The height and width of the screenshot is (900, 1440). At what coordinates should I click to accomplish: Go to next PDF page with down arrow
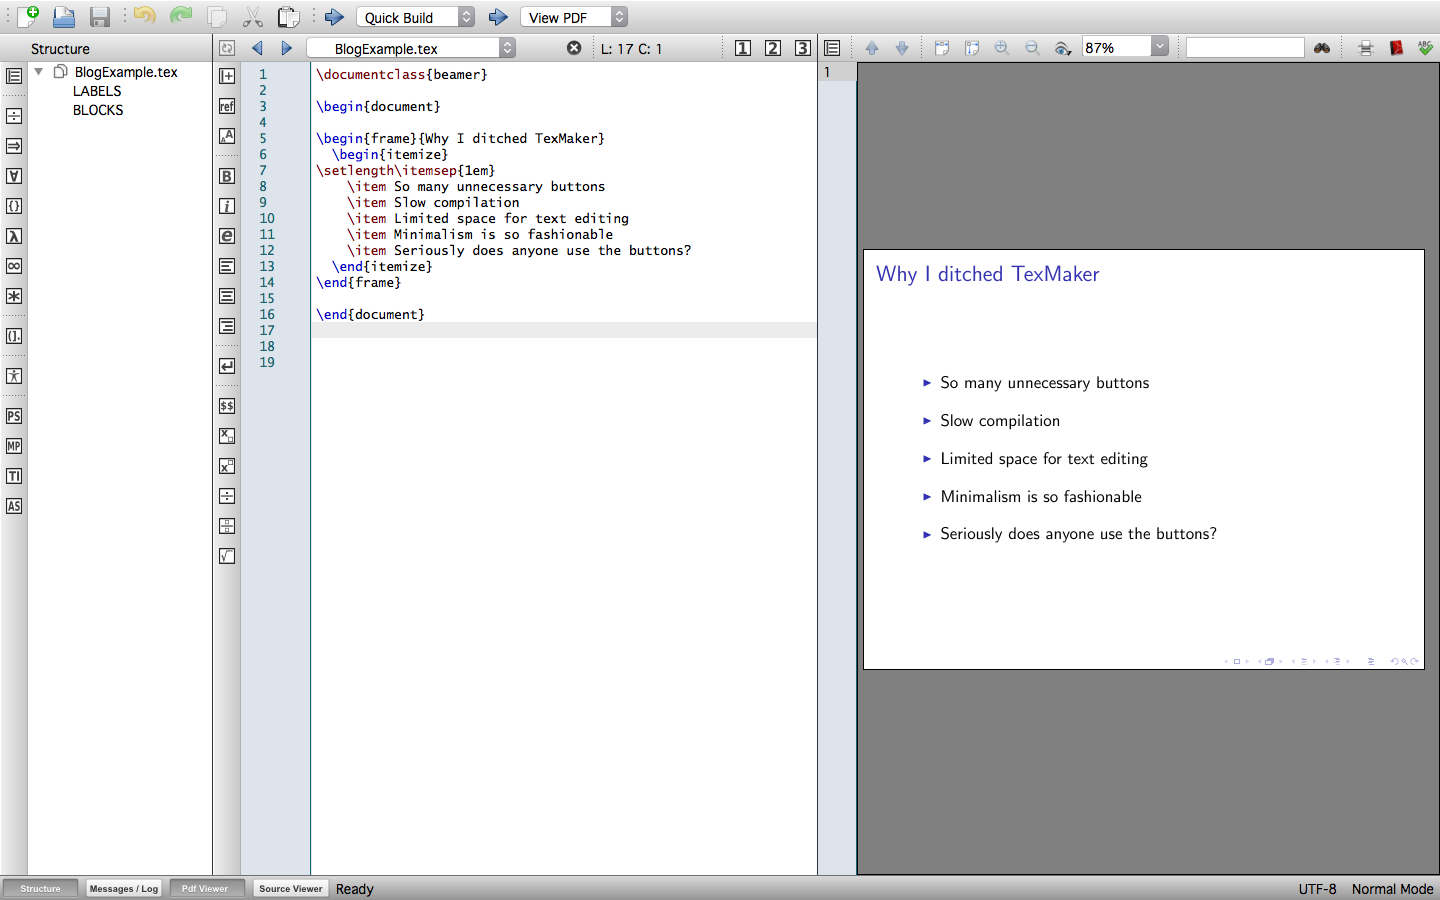[x=902, y=48]
